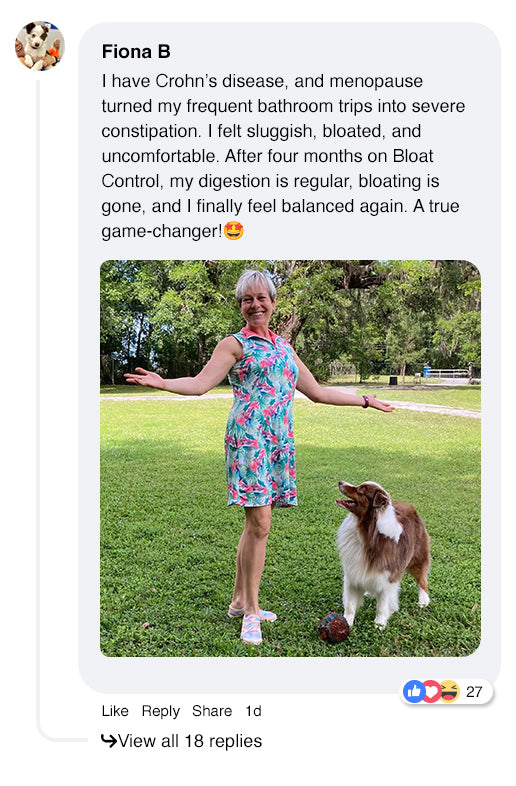Open the 1d timestamp link

click(x=253, y=711)
